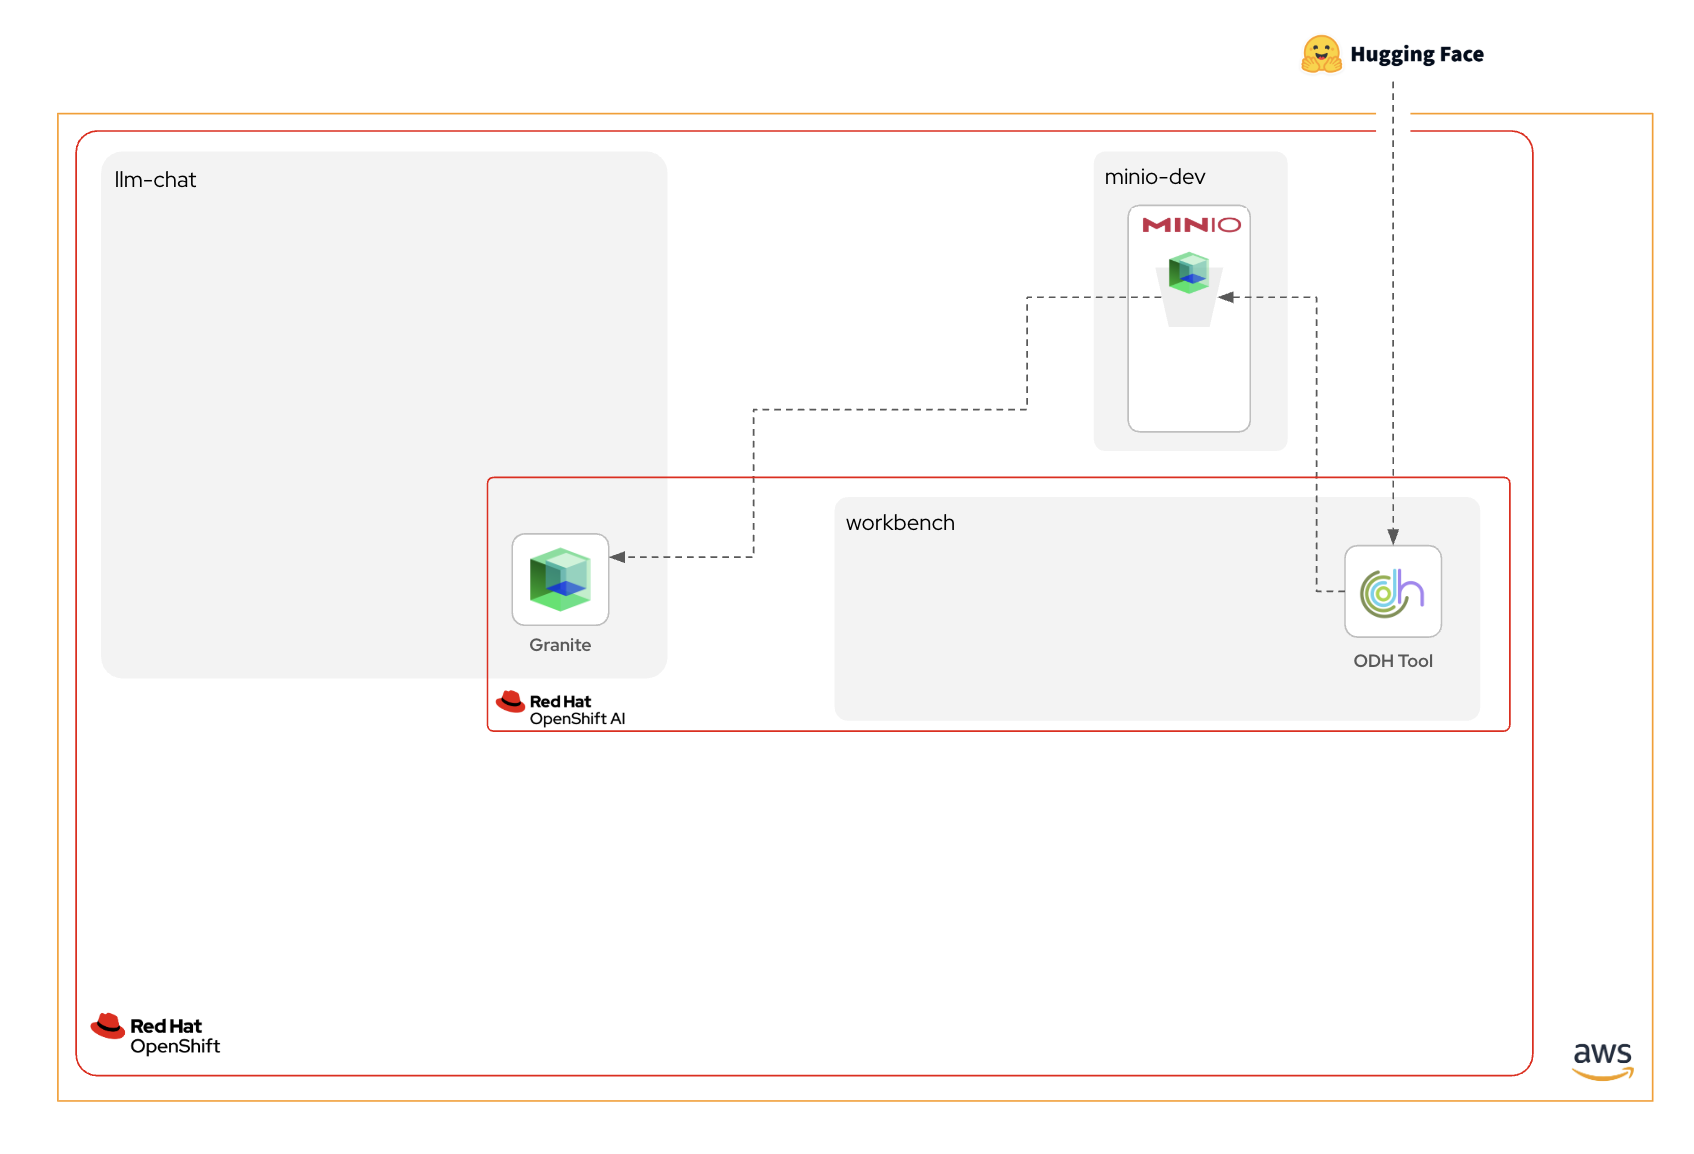Click the arrowhead pointing at MinIO bucket
Viewport: 1694px width, 1154px height.
pos(1226,297)
